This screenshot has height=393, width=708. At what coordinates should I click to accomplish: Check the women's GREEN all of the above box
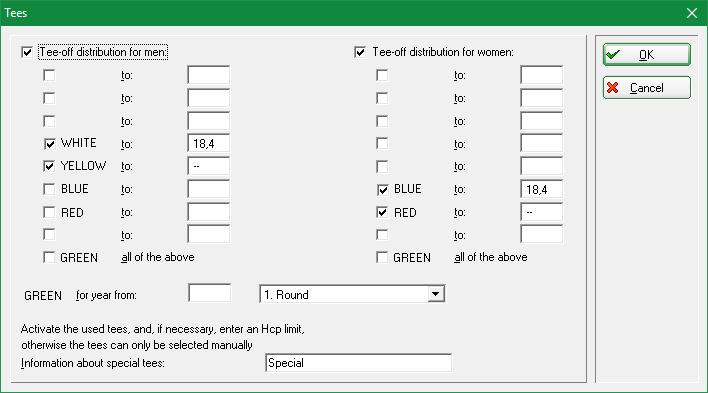tap(382, 257)
